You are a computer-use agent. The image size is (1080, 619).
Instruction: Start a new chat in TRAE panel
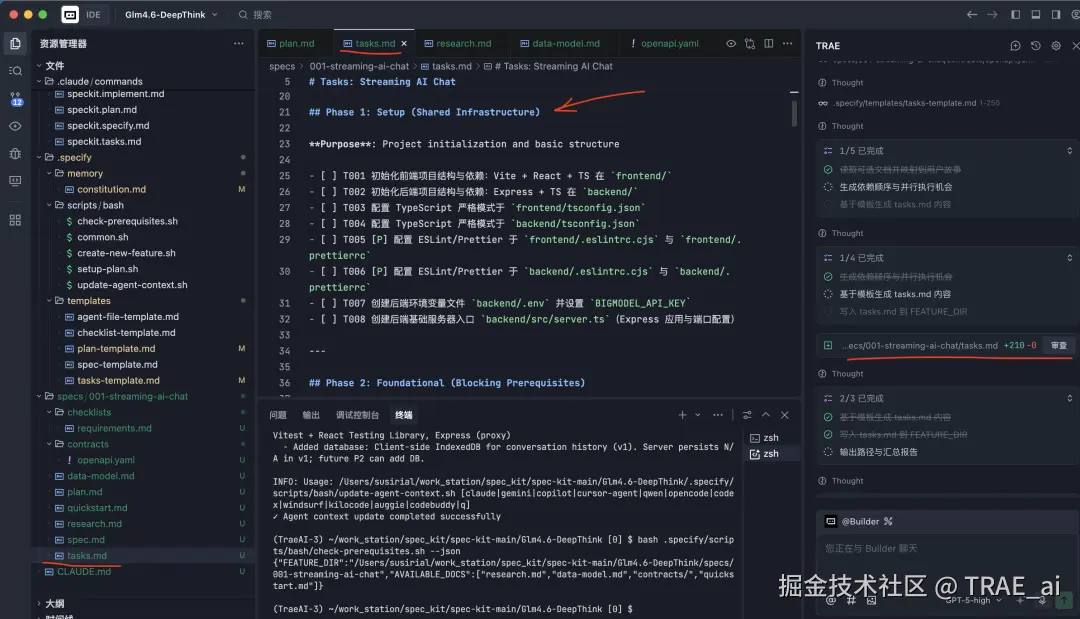pos(1015,45)
